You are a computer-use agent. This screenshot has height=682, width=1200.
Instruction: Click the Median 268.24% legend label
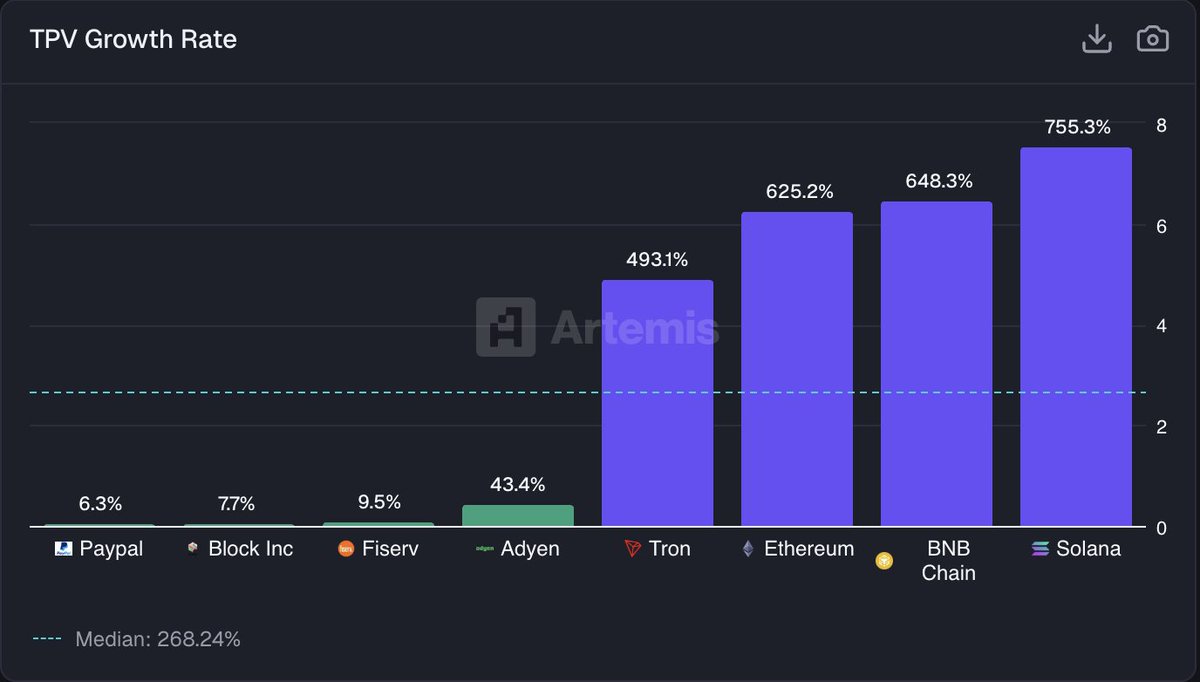point(158,639)
